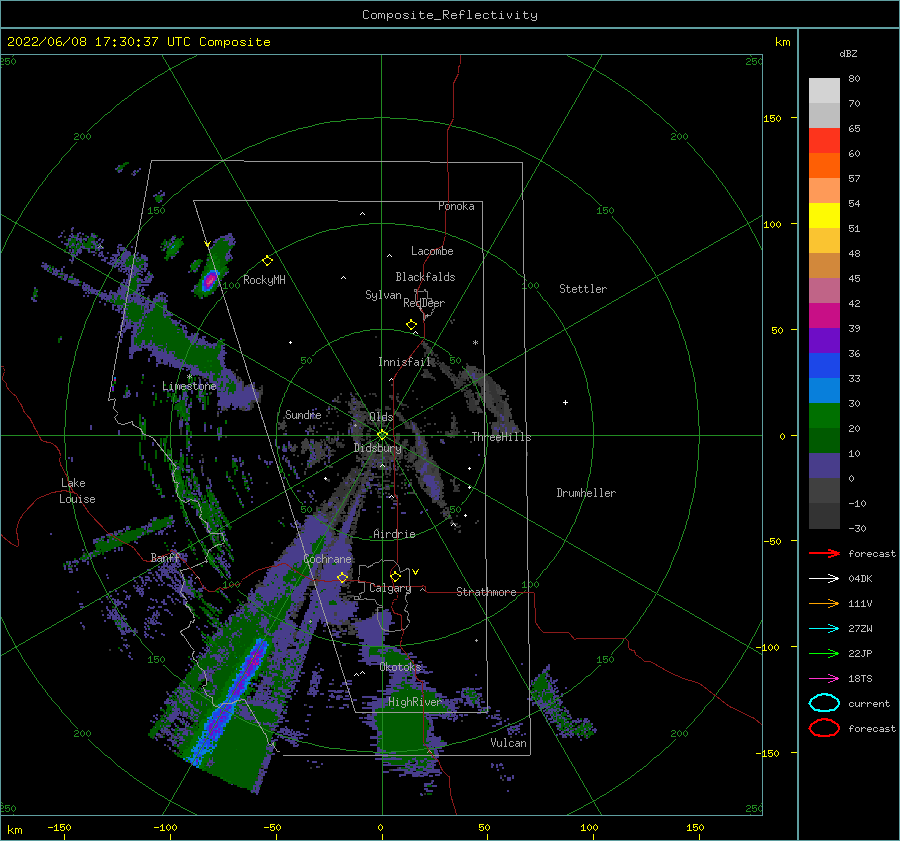Select the dark orange swatch below red
900x841 pixels.
pyautogui.click(x=824, y=165)
